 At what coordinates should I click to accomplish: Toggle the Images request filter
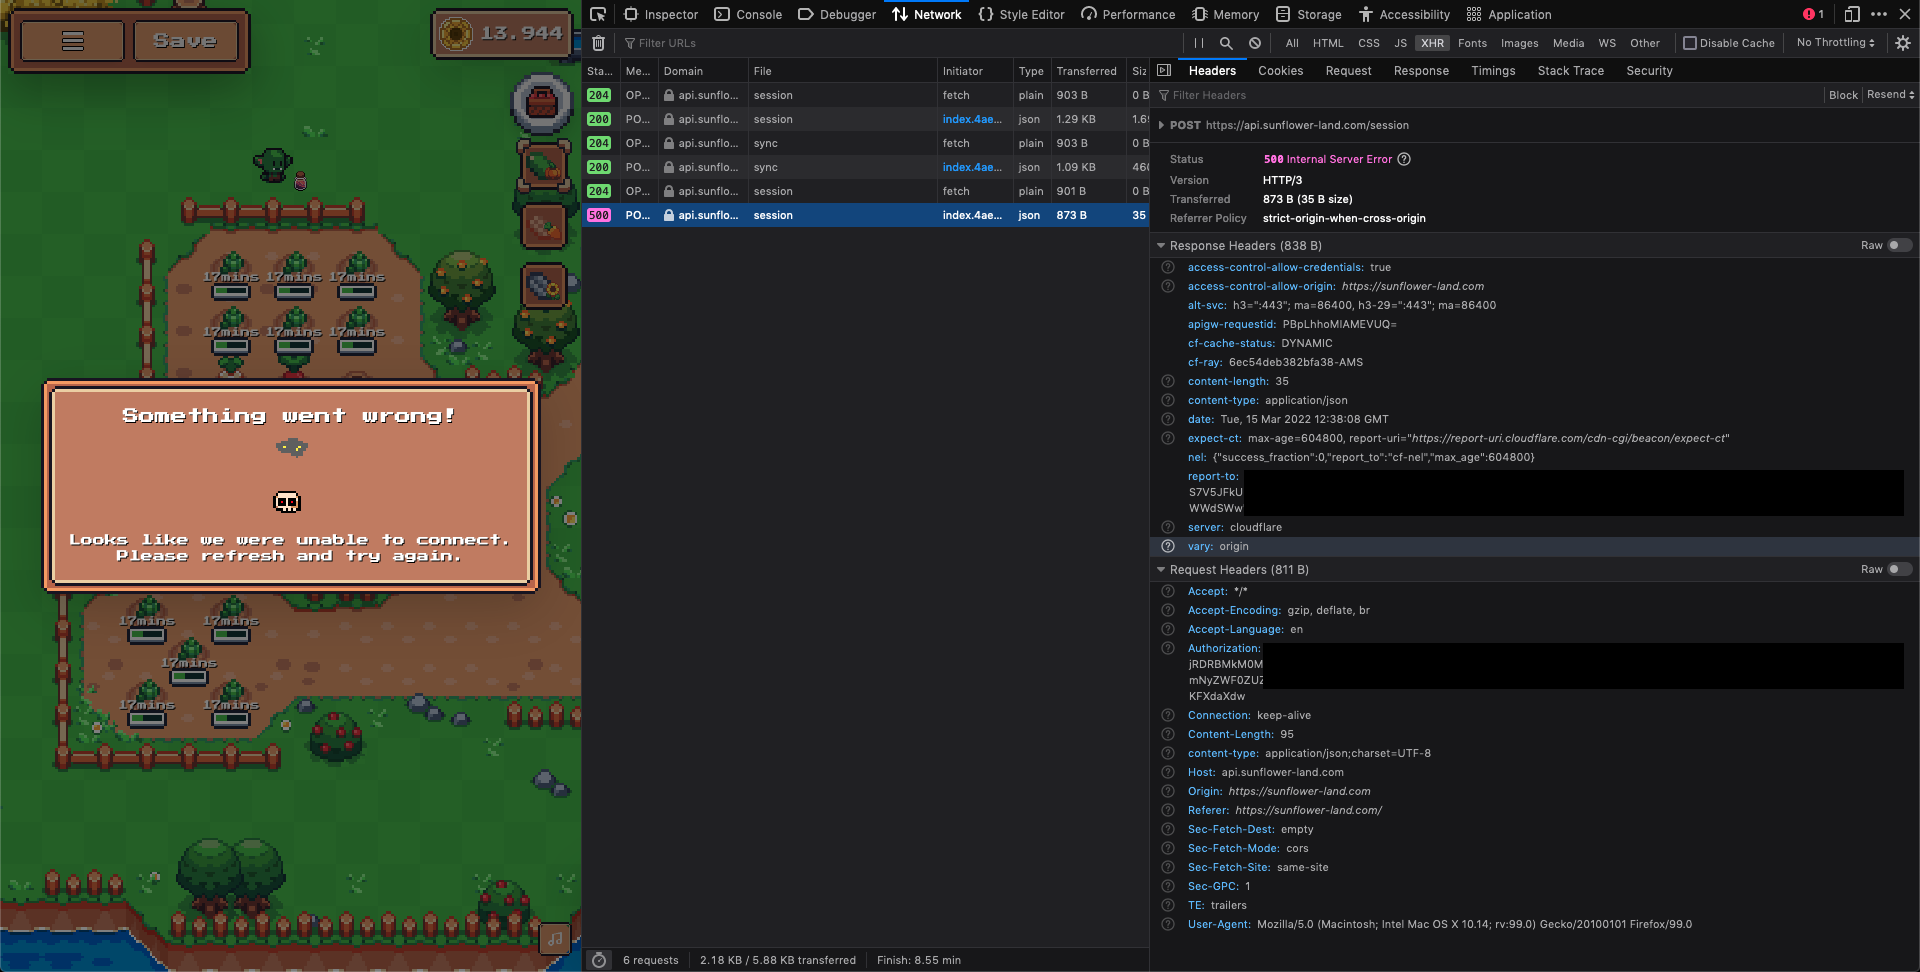[1519, 43]
